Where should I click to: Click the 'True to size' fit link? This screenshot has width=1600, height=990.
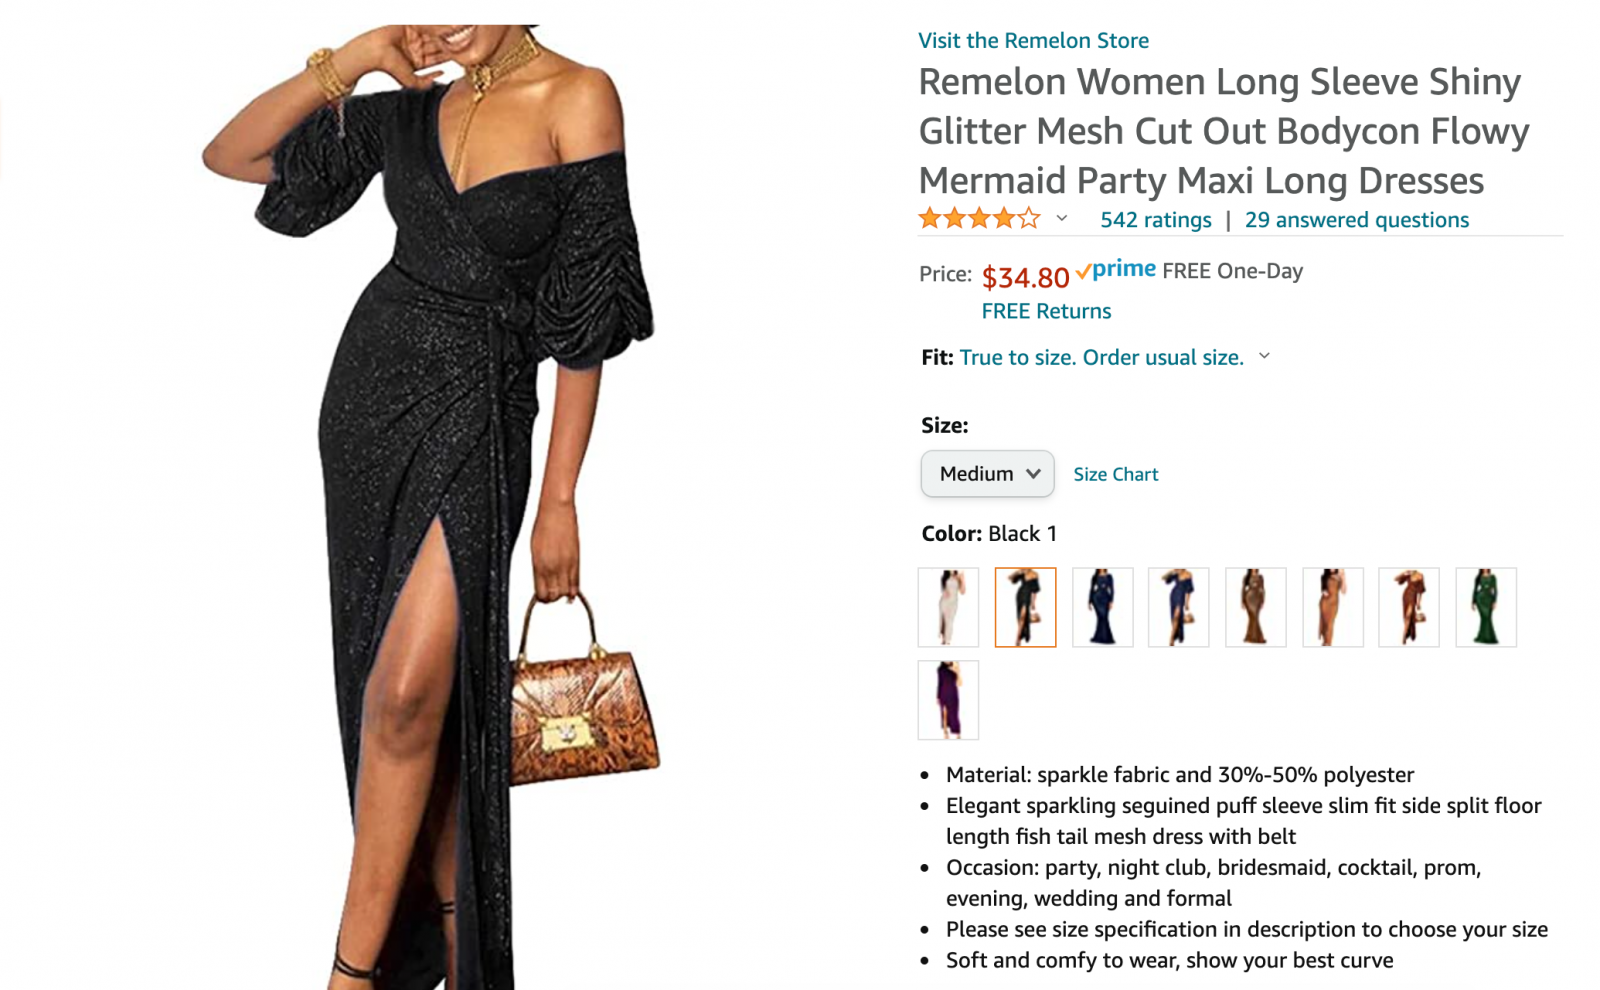1101,358
